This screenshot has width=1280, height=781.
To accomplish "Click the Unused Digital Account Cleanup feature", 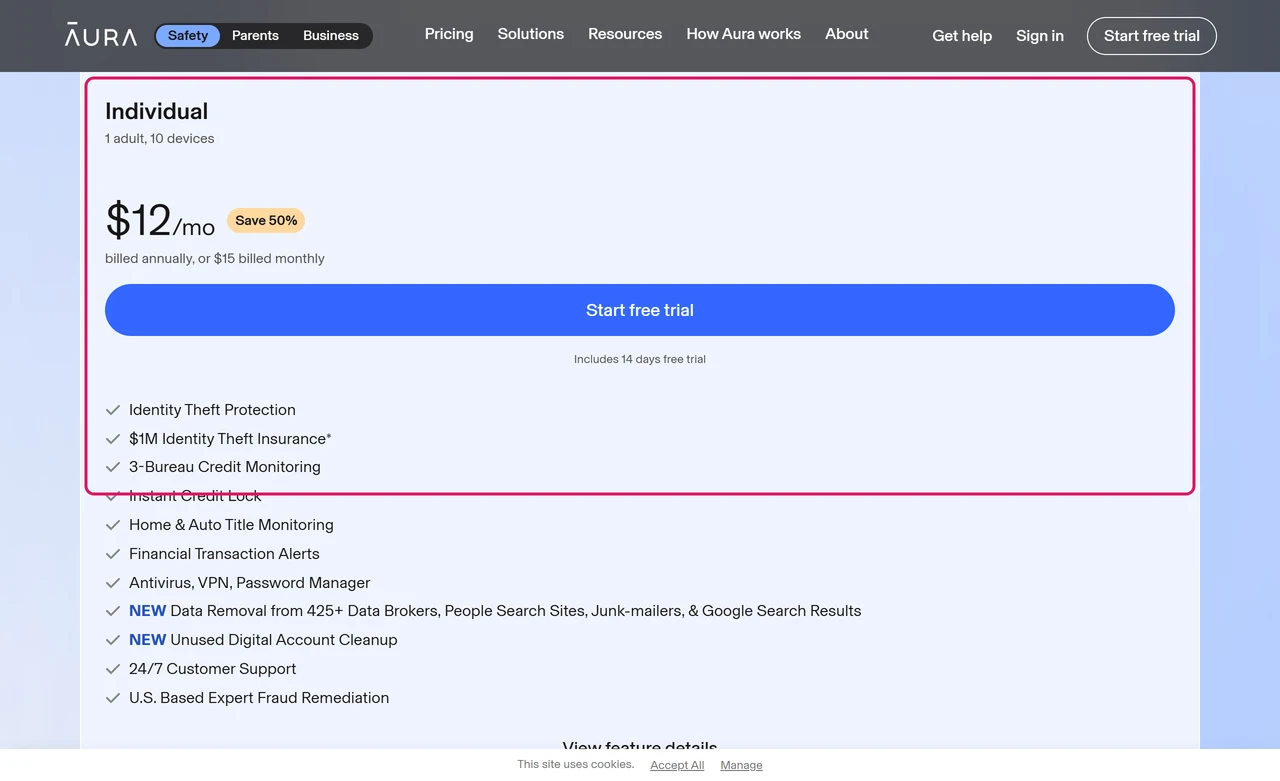I will coord(263,640).
